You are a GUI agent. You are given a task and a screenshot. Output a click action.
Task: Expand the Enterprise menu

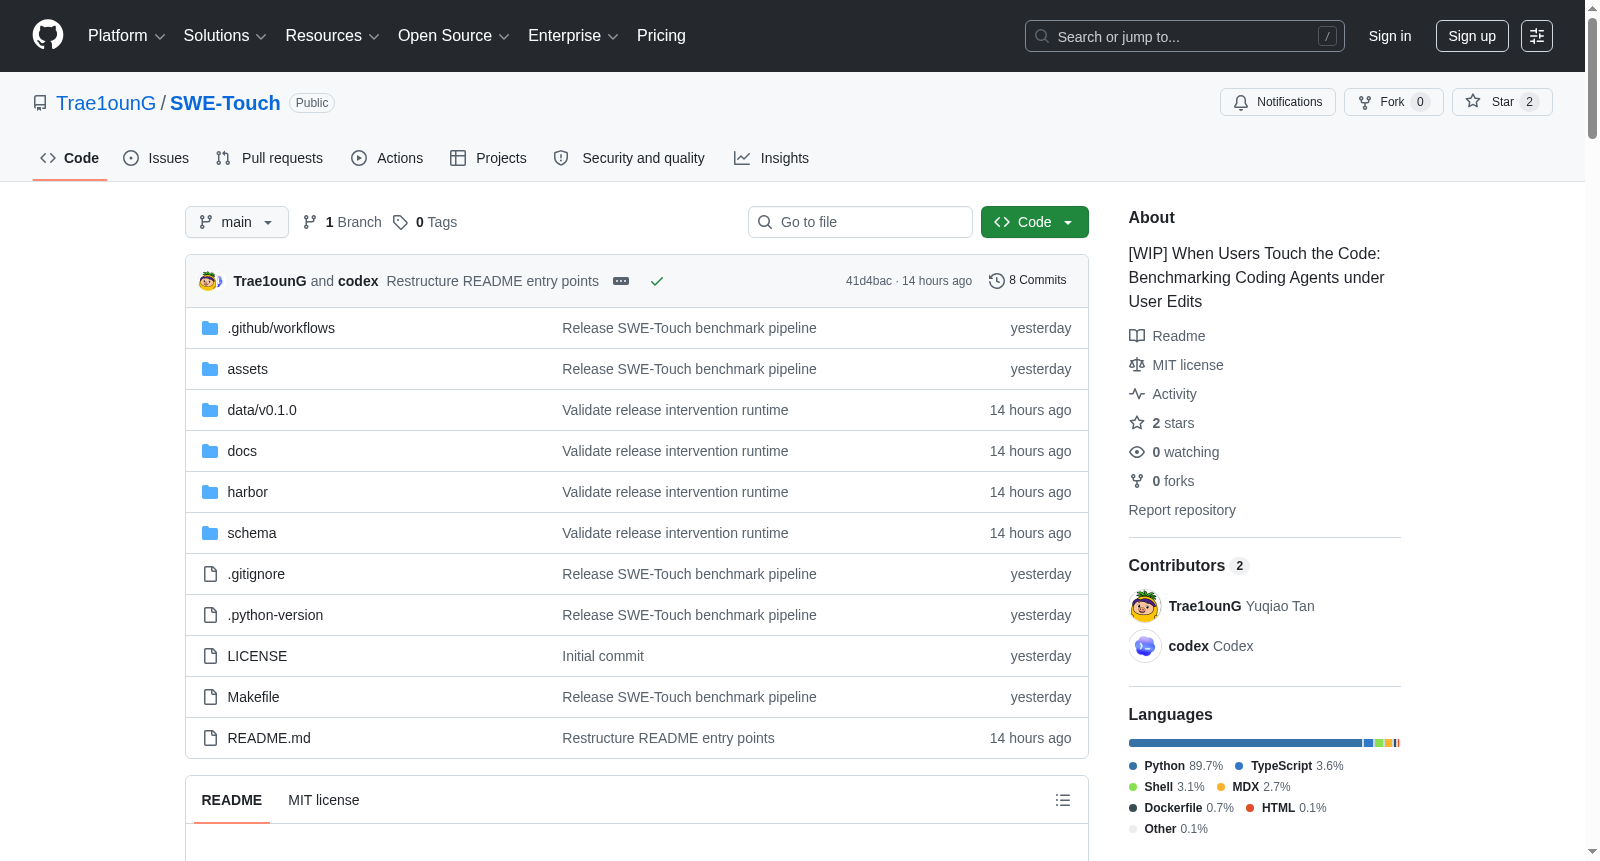(x=573, y=36)
